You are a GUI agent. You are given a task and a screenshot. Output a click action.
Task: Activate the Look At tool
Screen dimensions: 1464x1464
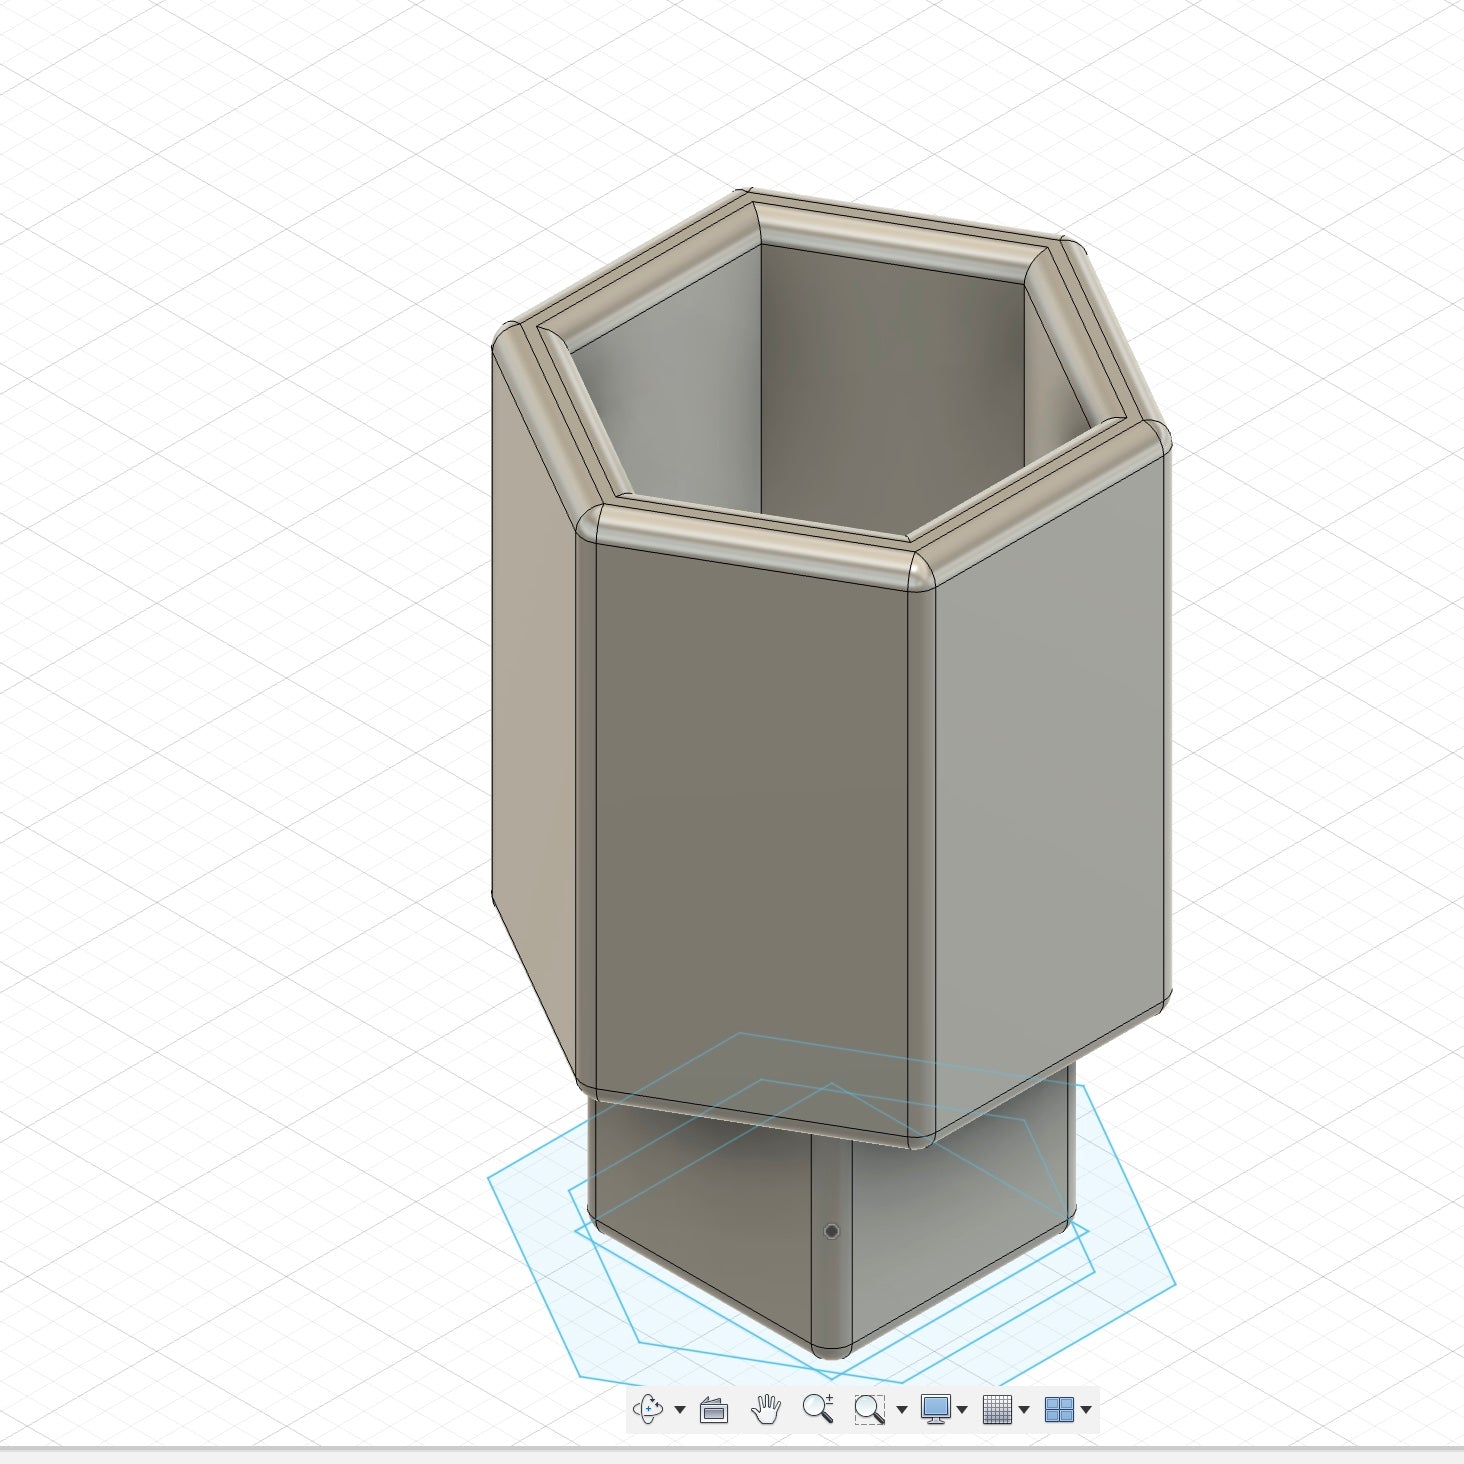click(x=713, y=1410)
